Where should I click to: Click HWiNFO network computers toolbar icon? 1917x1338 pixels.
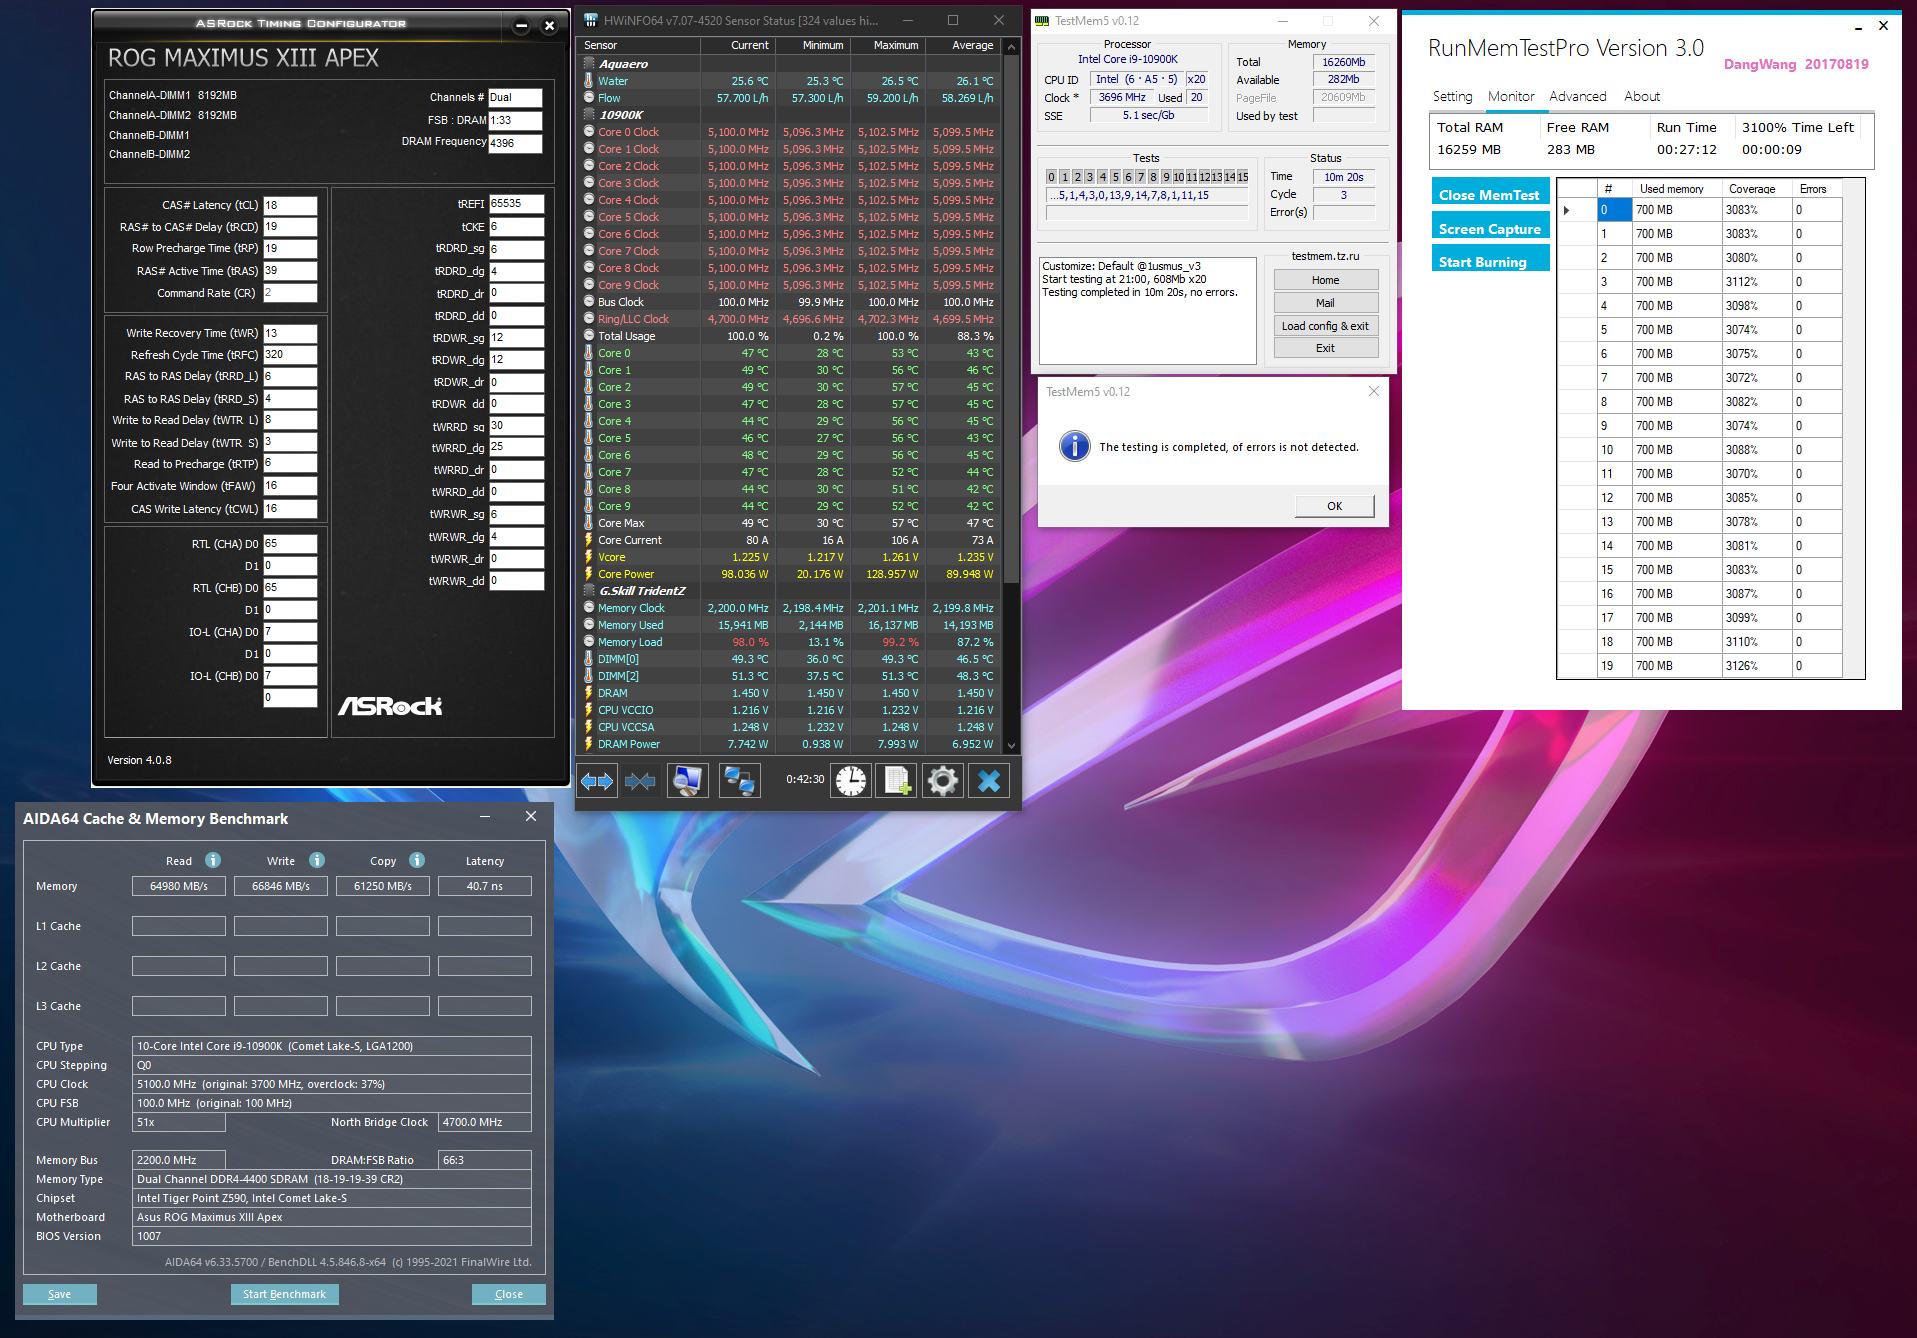(739, 781)
